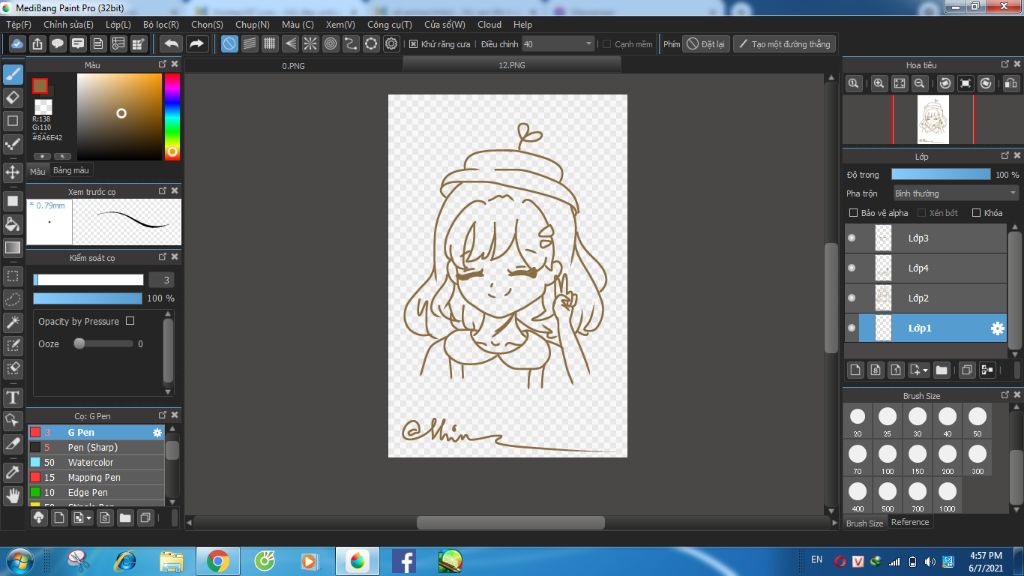Enable radial snap guide
Image resolution: width=1024 pixels, height=576 pixels.
[x=310, y=44]
